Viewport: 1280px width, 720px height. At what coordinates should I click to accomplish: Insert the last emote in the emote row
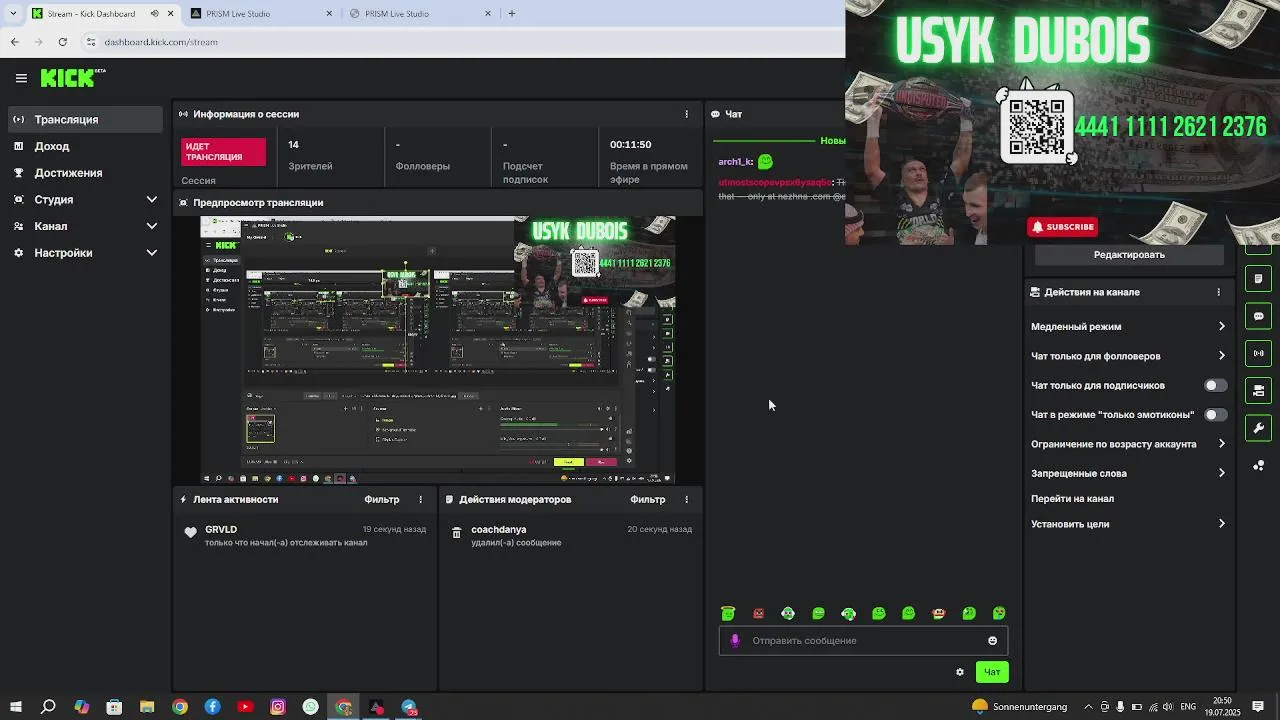pyautogui.click(x=999, y=614)
